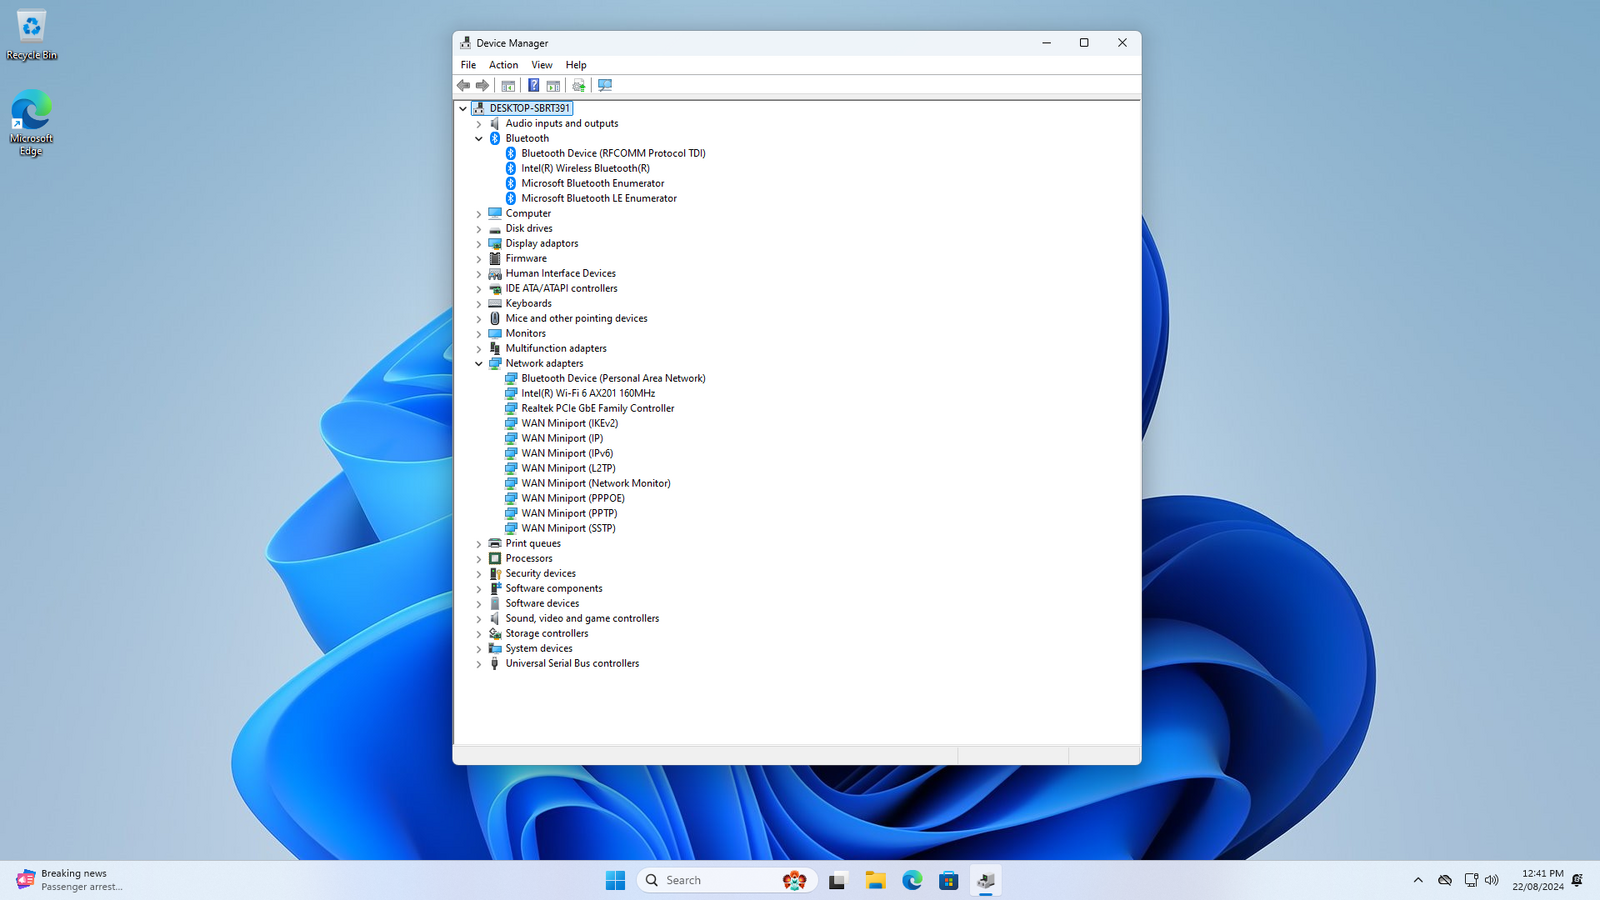Select Microsoft Edge desktop shortcut
Image resolution: width=1600 pixels, height=900 pixels.
[x=31, y=123]
